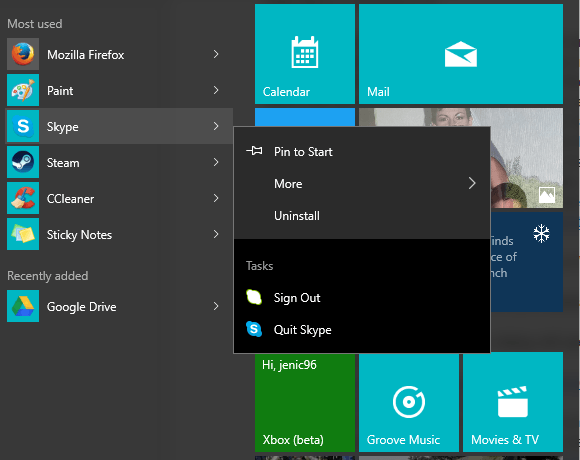The width and height of the screenshot is (580, 460).
Task: Click the Google Drive label text
Action: click(x=81, y=307)
